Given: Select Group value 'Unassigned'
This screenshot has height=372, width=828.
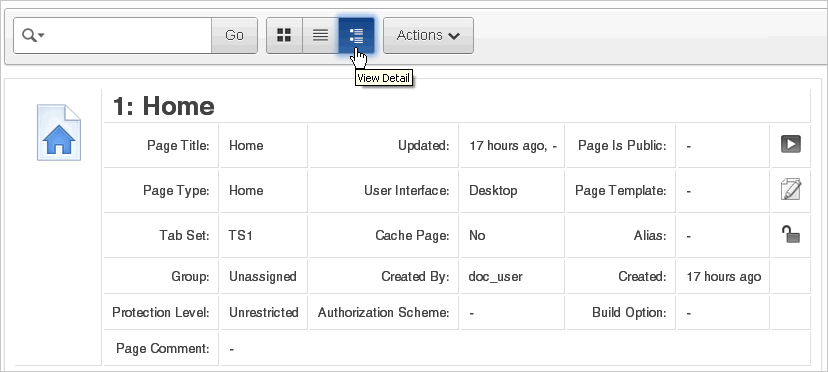Looking at the screenshot, I should tap(262, 276).
